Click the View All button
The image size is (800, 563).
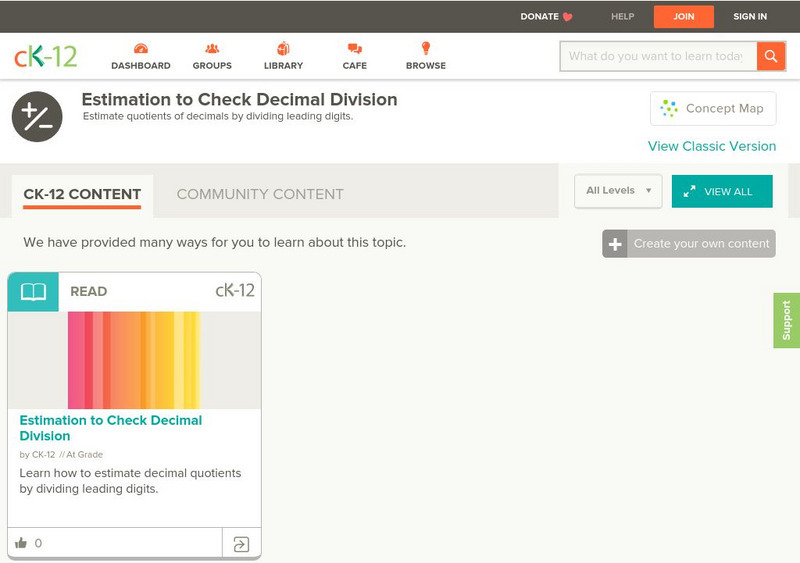click(x=722, y=191)
